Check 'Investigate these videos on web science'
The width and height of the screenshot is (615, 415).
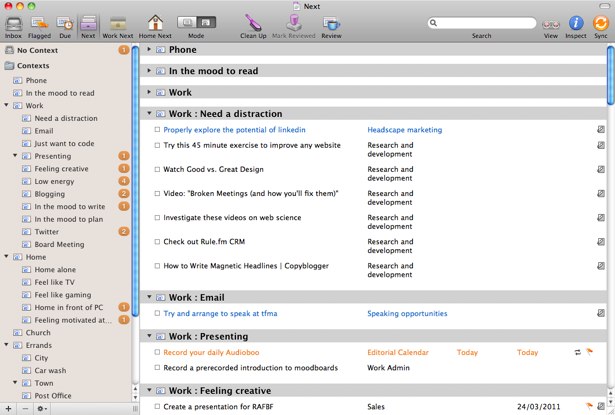[x=157, y=218]
